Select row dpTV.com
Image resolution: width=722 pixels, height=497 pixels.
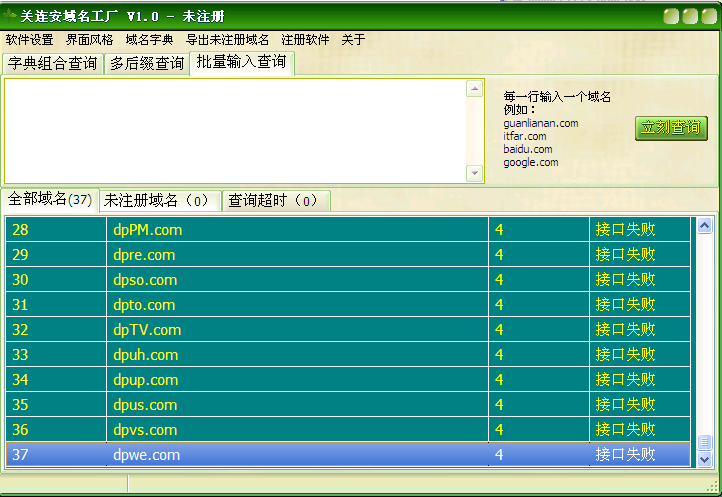tap(348, 329)
